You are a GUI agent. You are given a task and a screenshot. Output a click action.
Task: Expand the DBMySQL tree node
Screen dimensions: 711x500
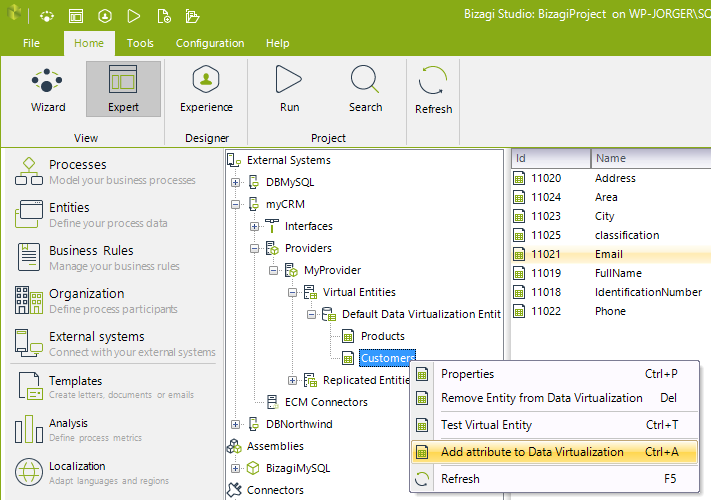click(x=235, y=182)
